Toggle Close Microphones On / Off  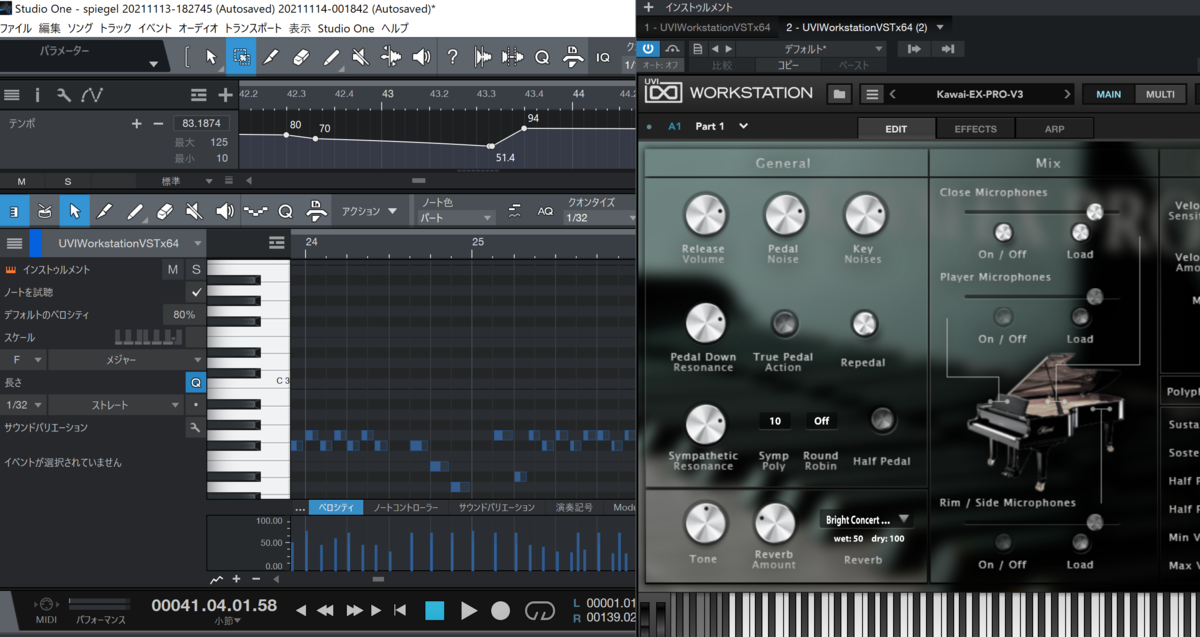[1002, 232]
